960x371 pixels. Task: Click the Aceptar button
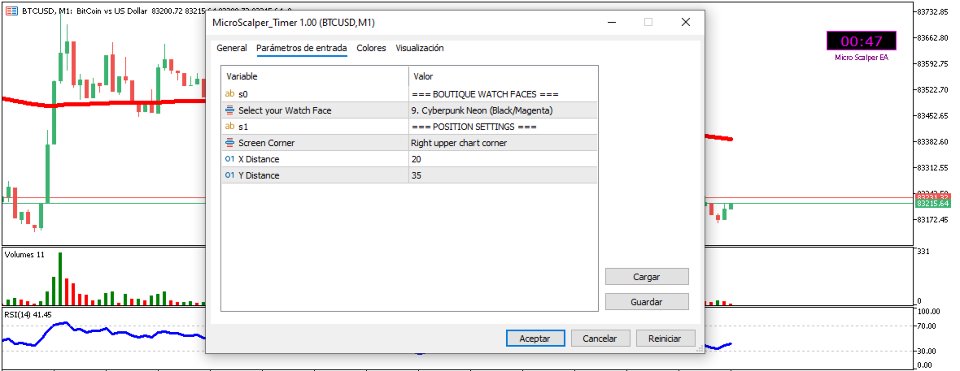(x=534, y=338)
